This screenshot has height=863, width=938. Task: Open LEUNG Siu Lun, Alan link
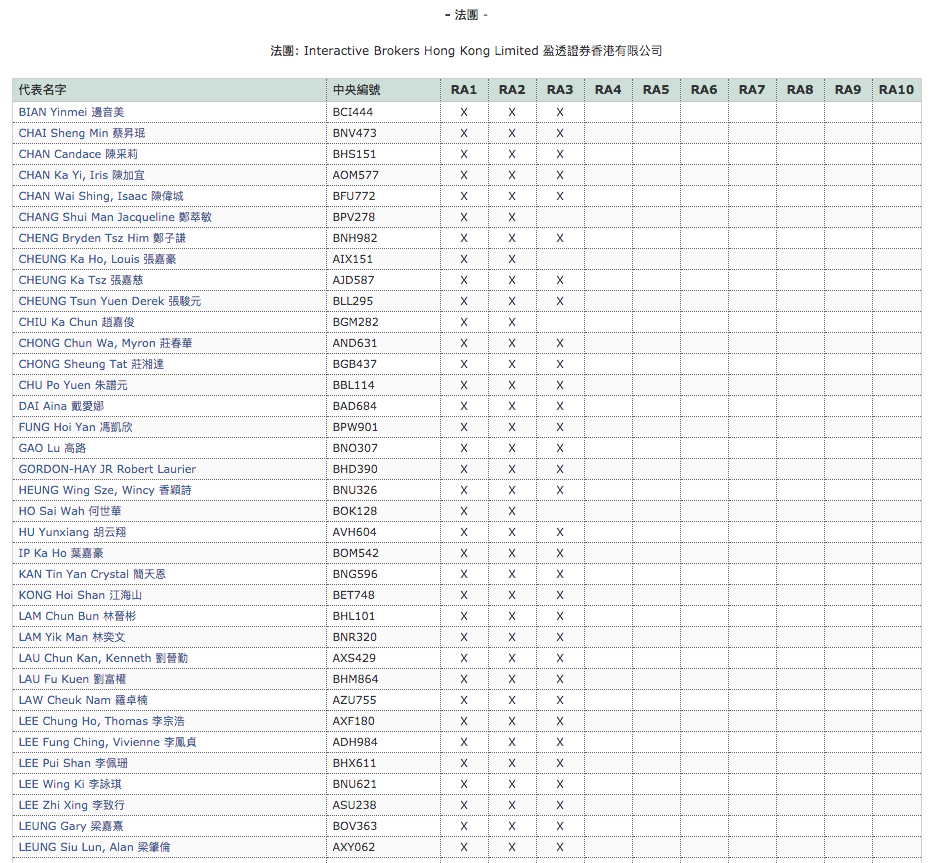click(x=95, y=846)
